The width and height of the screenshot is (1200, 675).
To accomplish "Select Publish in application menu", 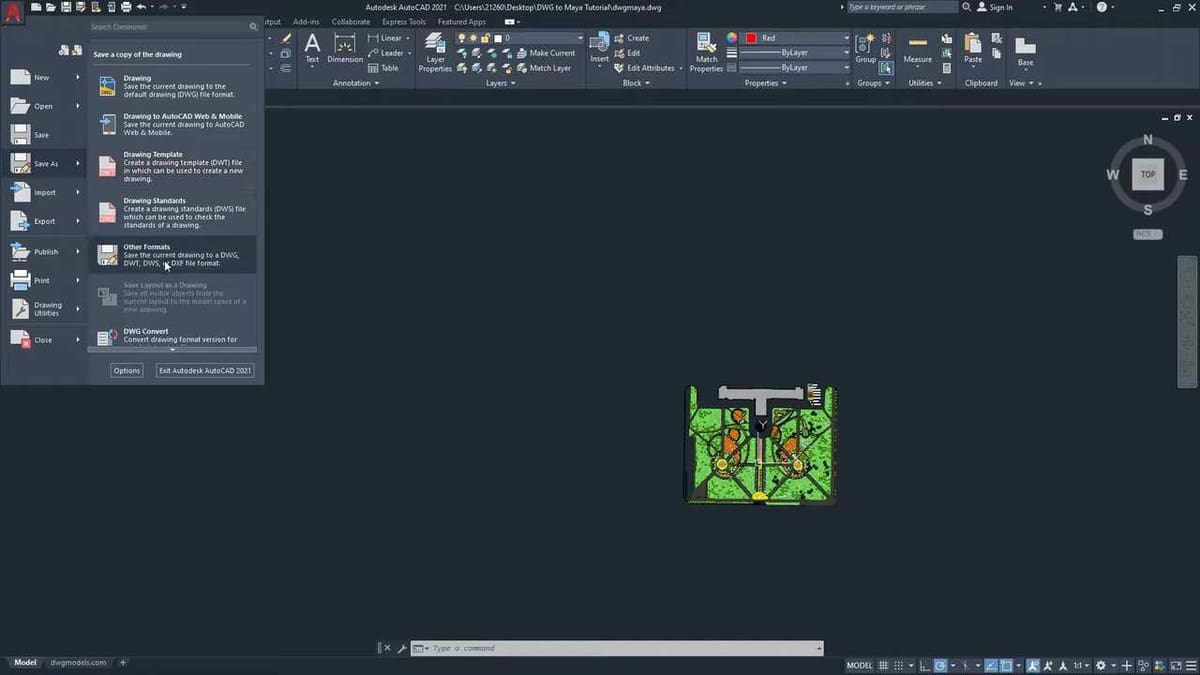I will point(44,252).
